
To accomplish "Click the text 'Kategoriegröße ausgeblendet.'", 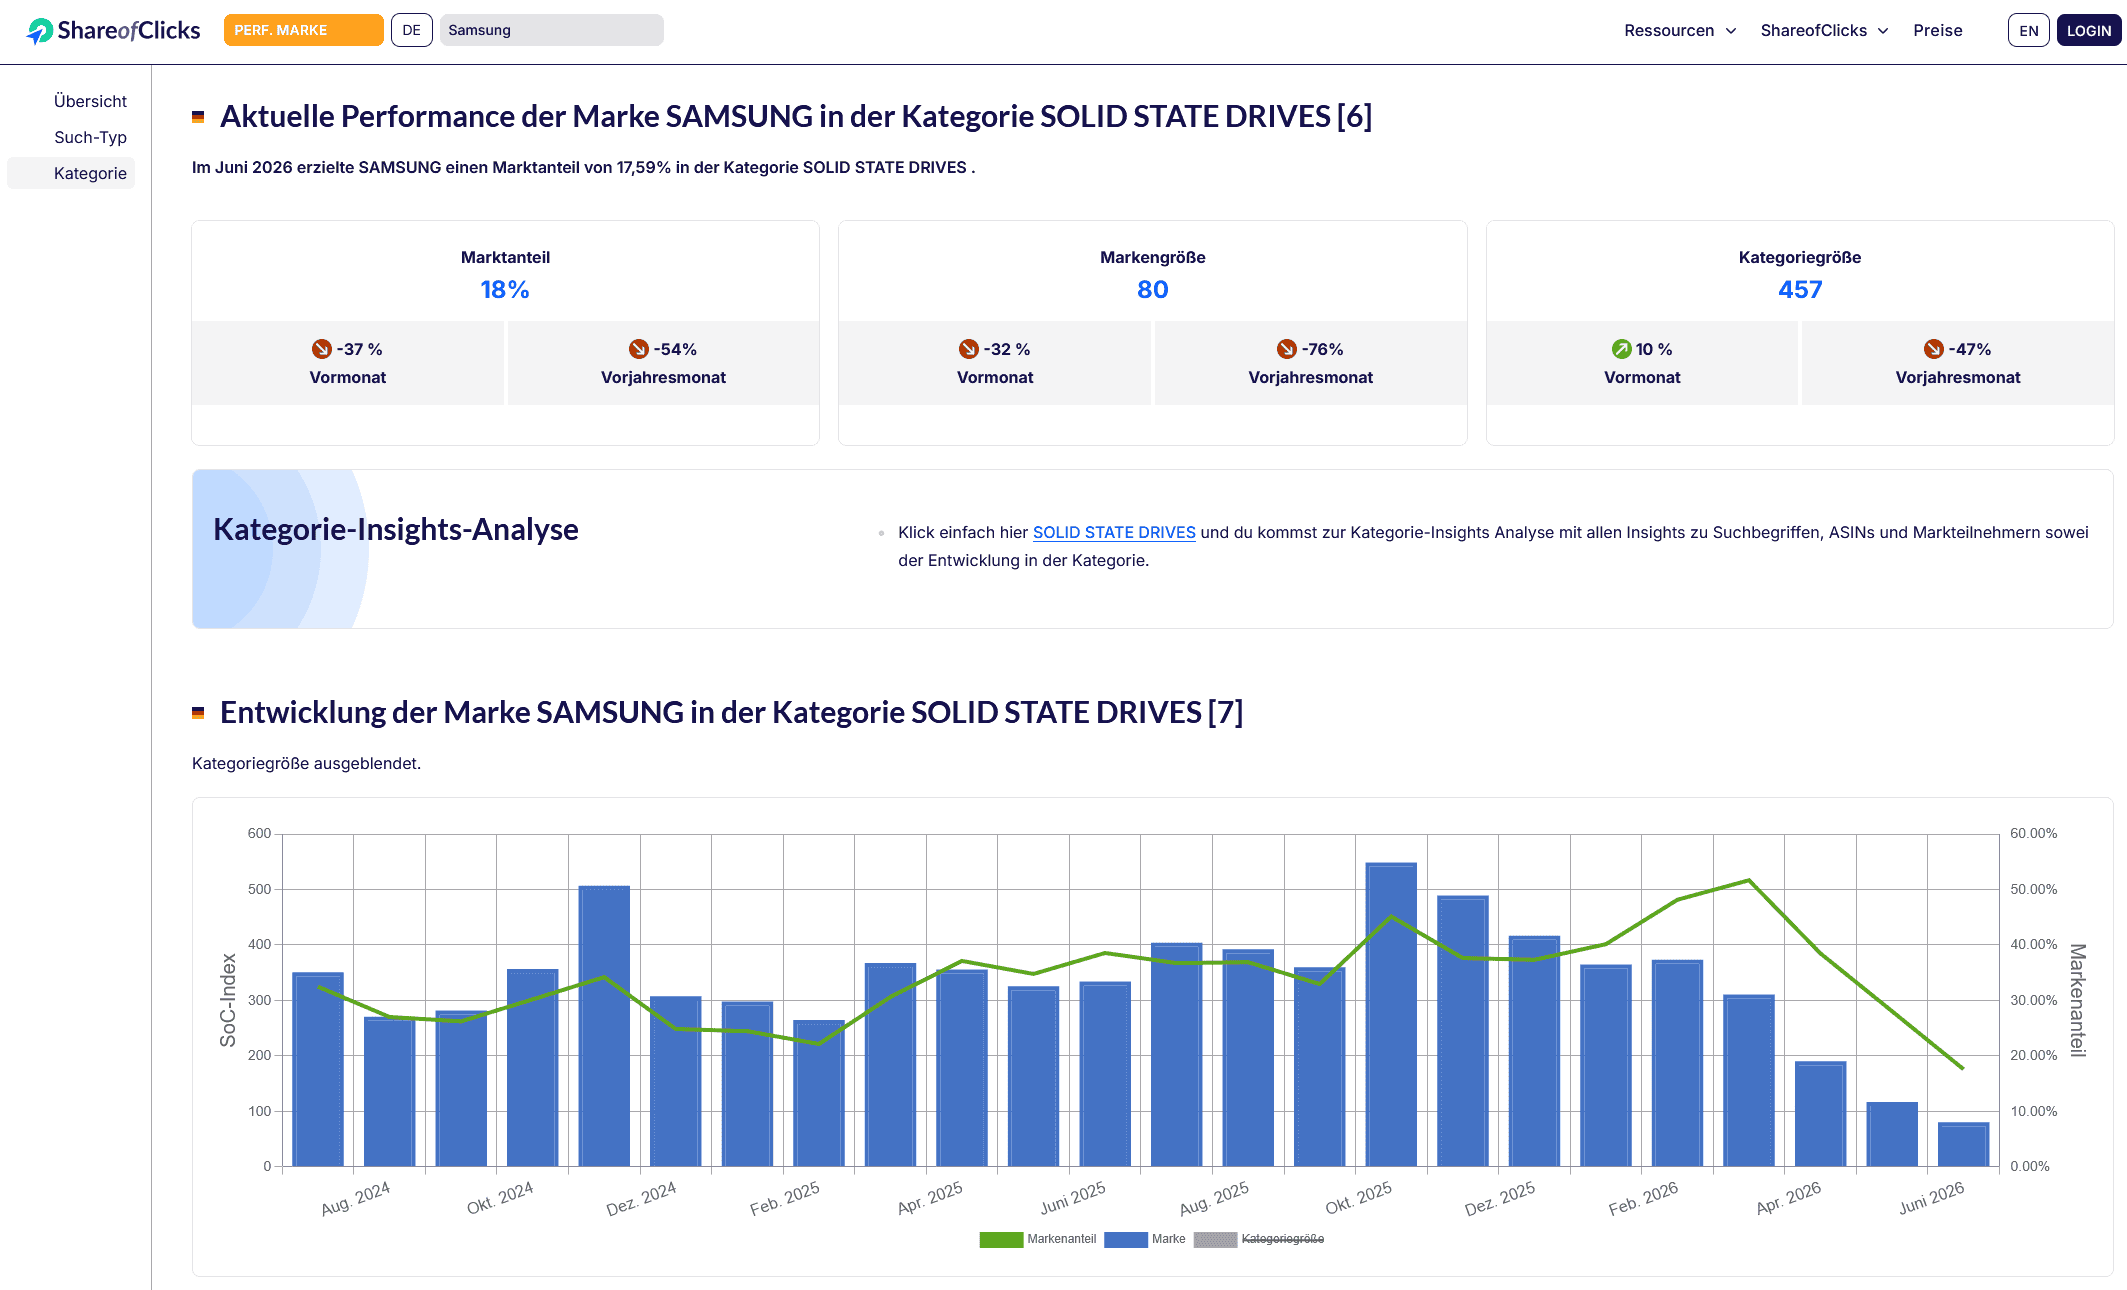I will pos(306,763).
